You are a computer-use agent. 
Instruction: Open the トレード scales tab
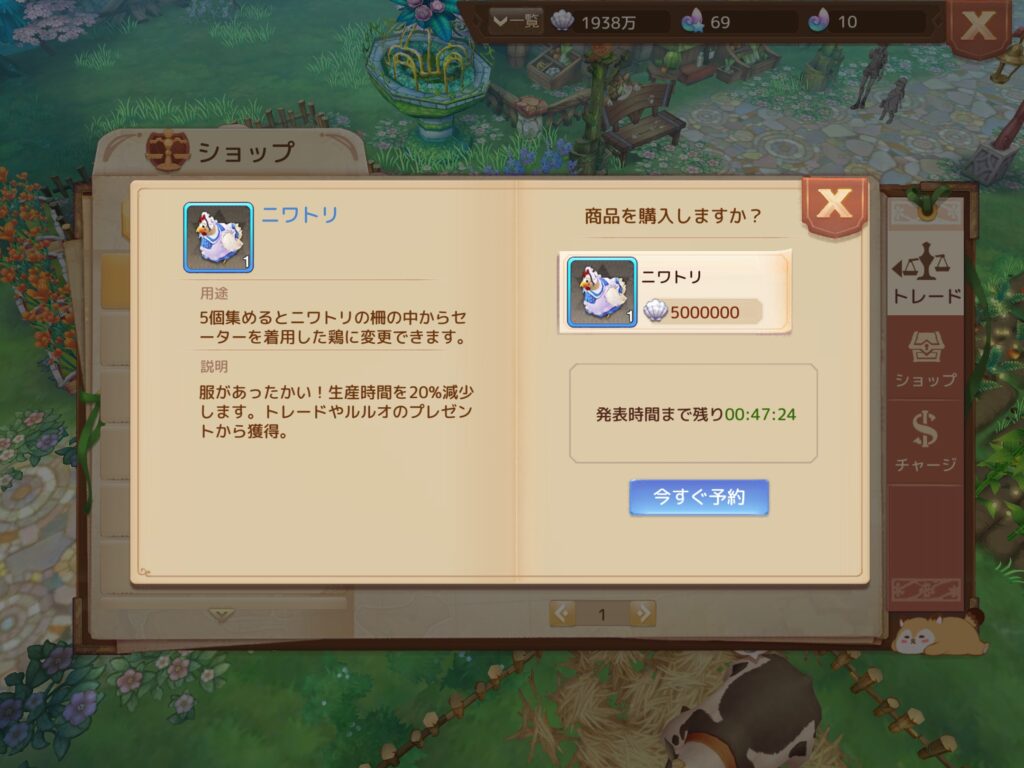click(925, 272)
